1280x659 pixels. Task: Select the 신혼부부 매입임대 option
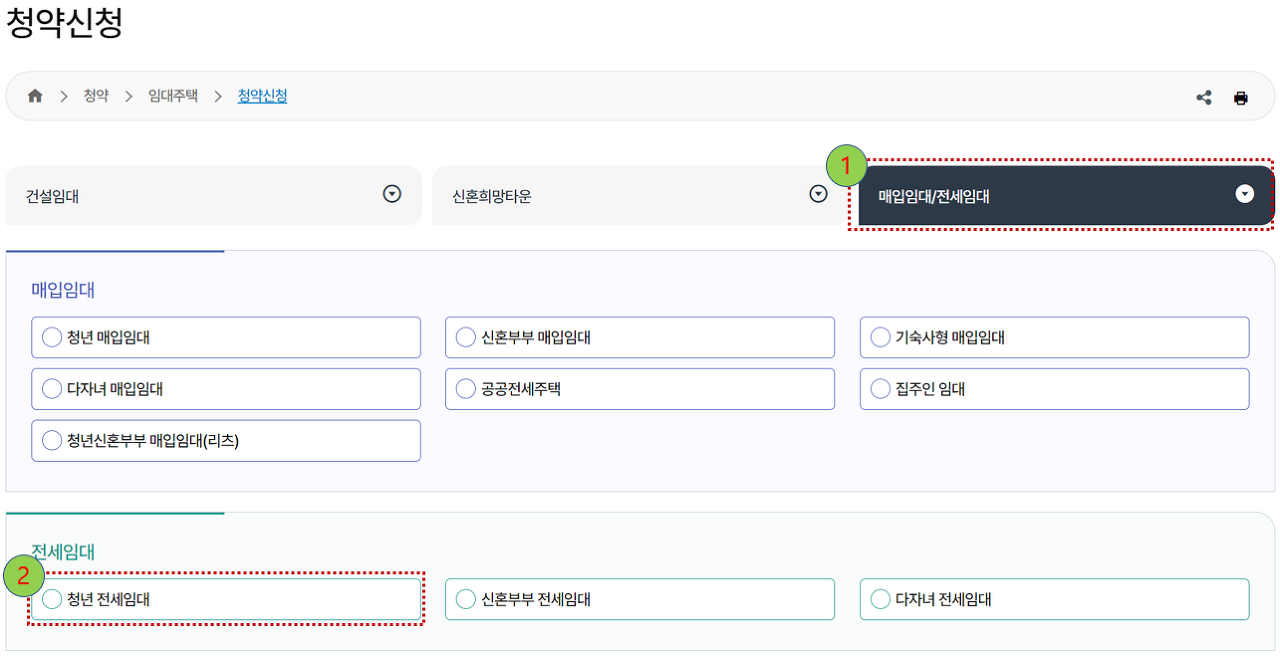coord(466,337)
